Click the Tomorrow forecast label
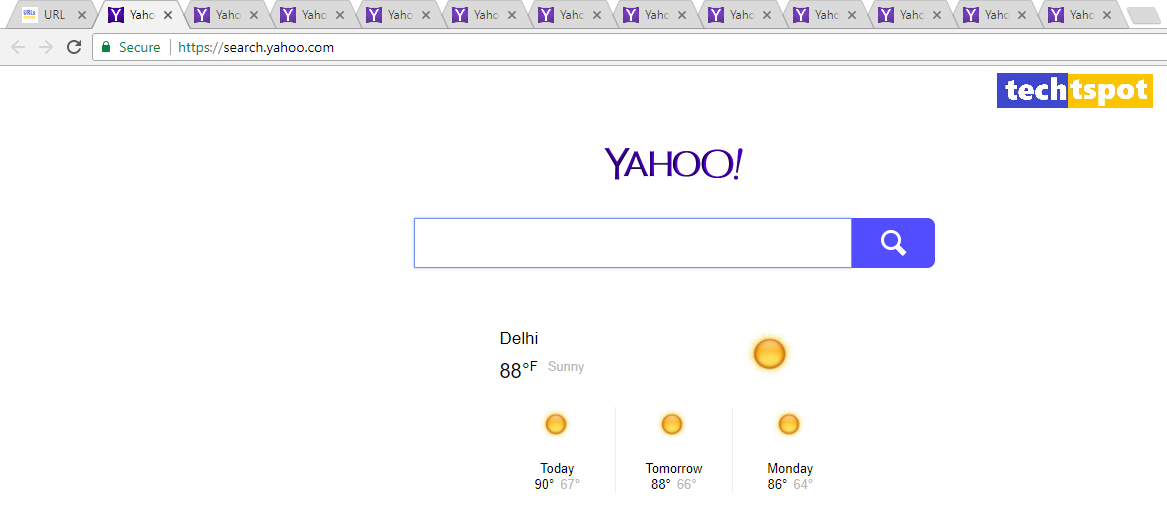The height and width of the screenshot is (508, 1167). click(x=674, y=469)
